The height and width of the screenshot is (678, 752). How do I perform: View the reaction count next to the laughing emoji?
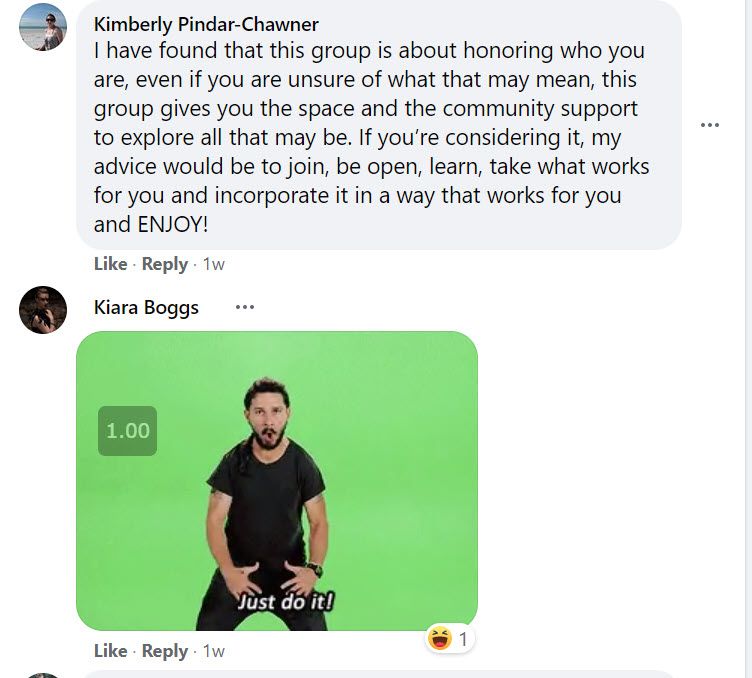tap(463, 638)
